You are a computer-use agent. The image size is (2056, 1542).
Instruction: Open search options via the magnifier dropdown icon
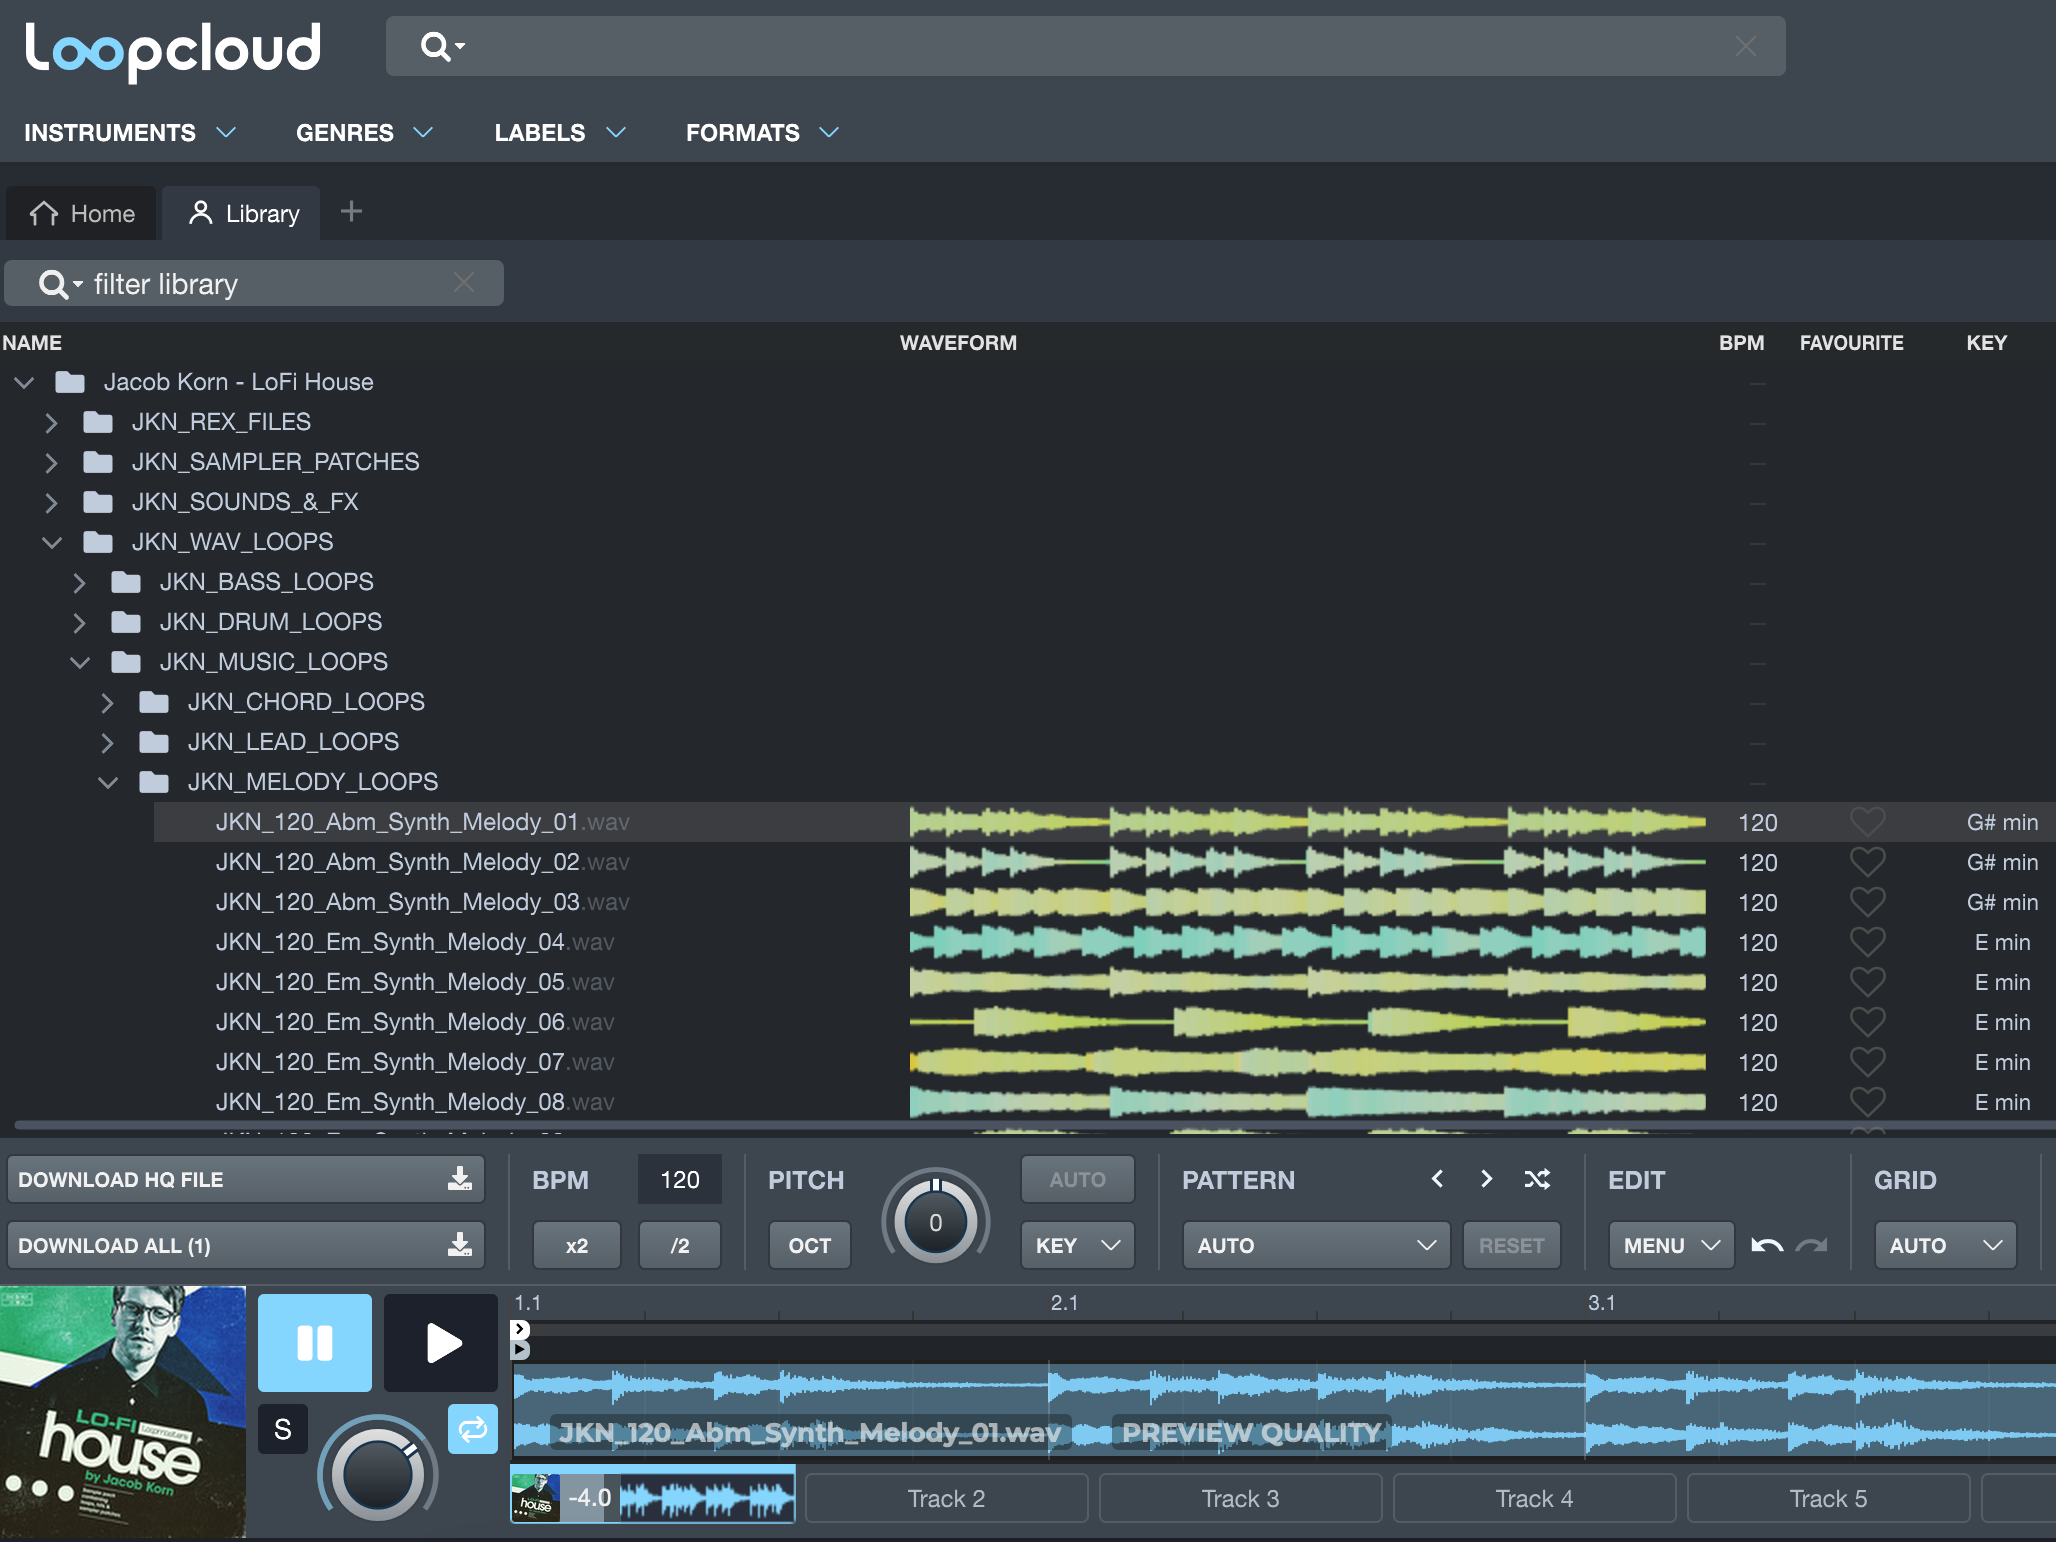[x=443, y=46]
